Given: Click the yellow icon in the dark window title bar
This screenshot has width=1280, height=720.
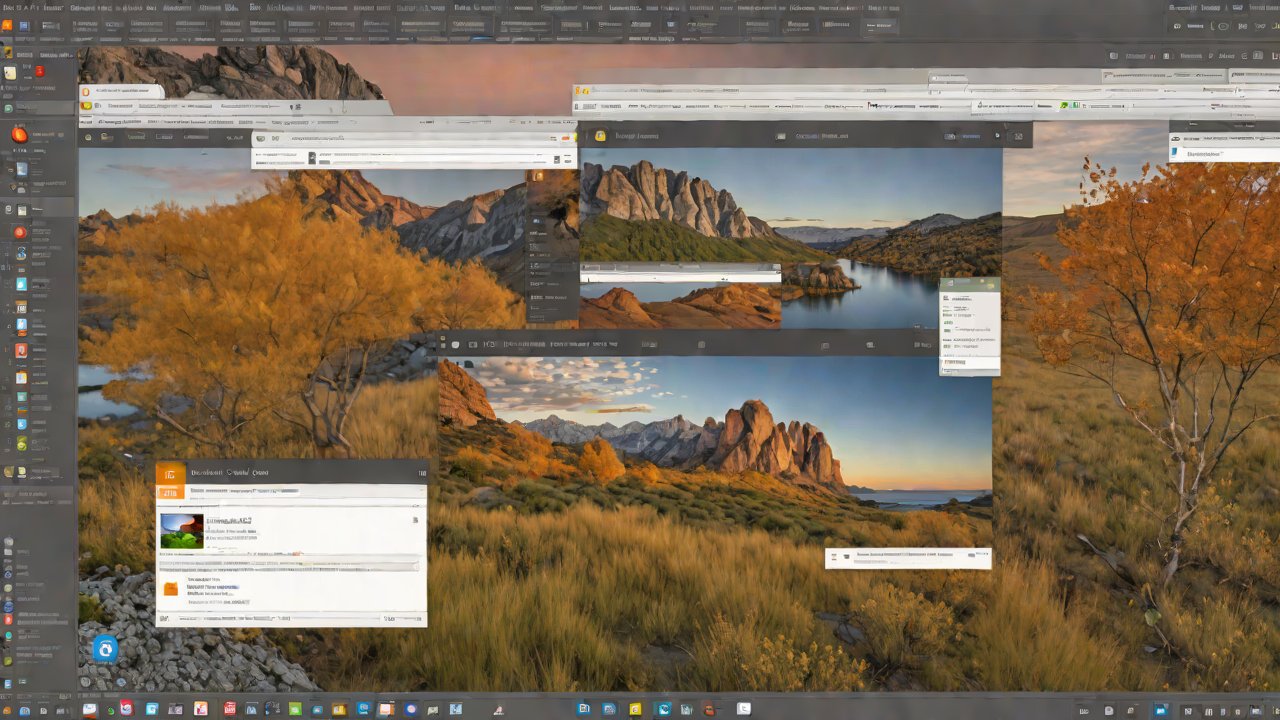Looking at the screenshot, I should [x=600, y=136].
